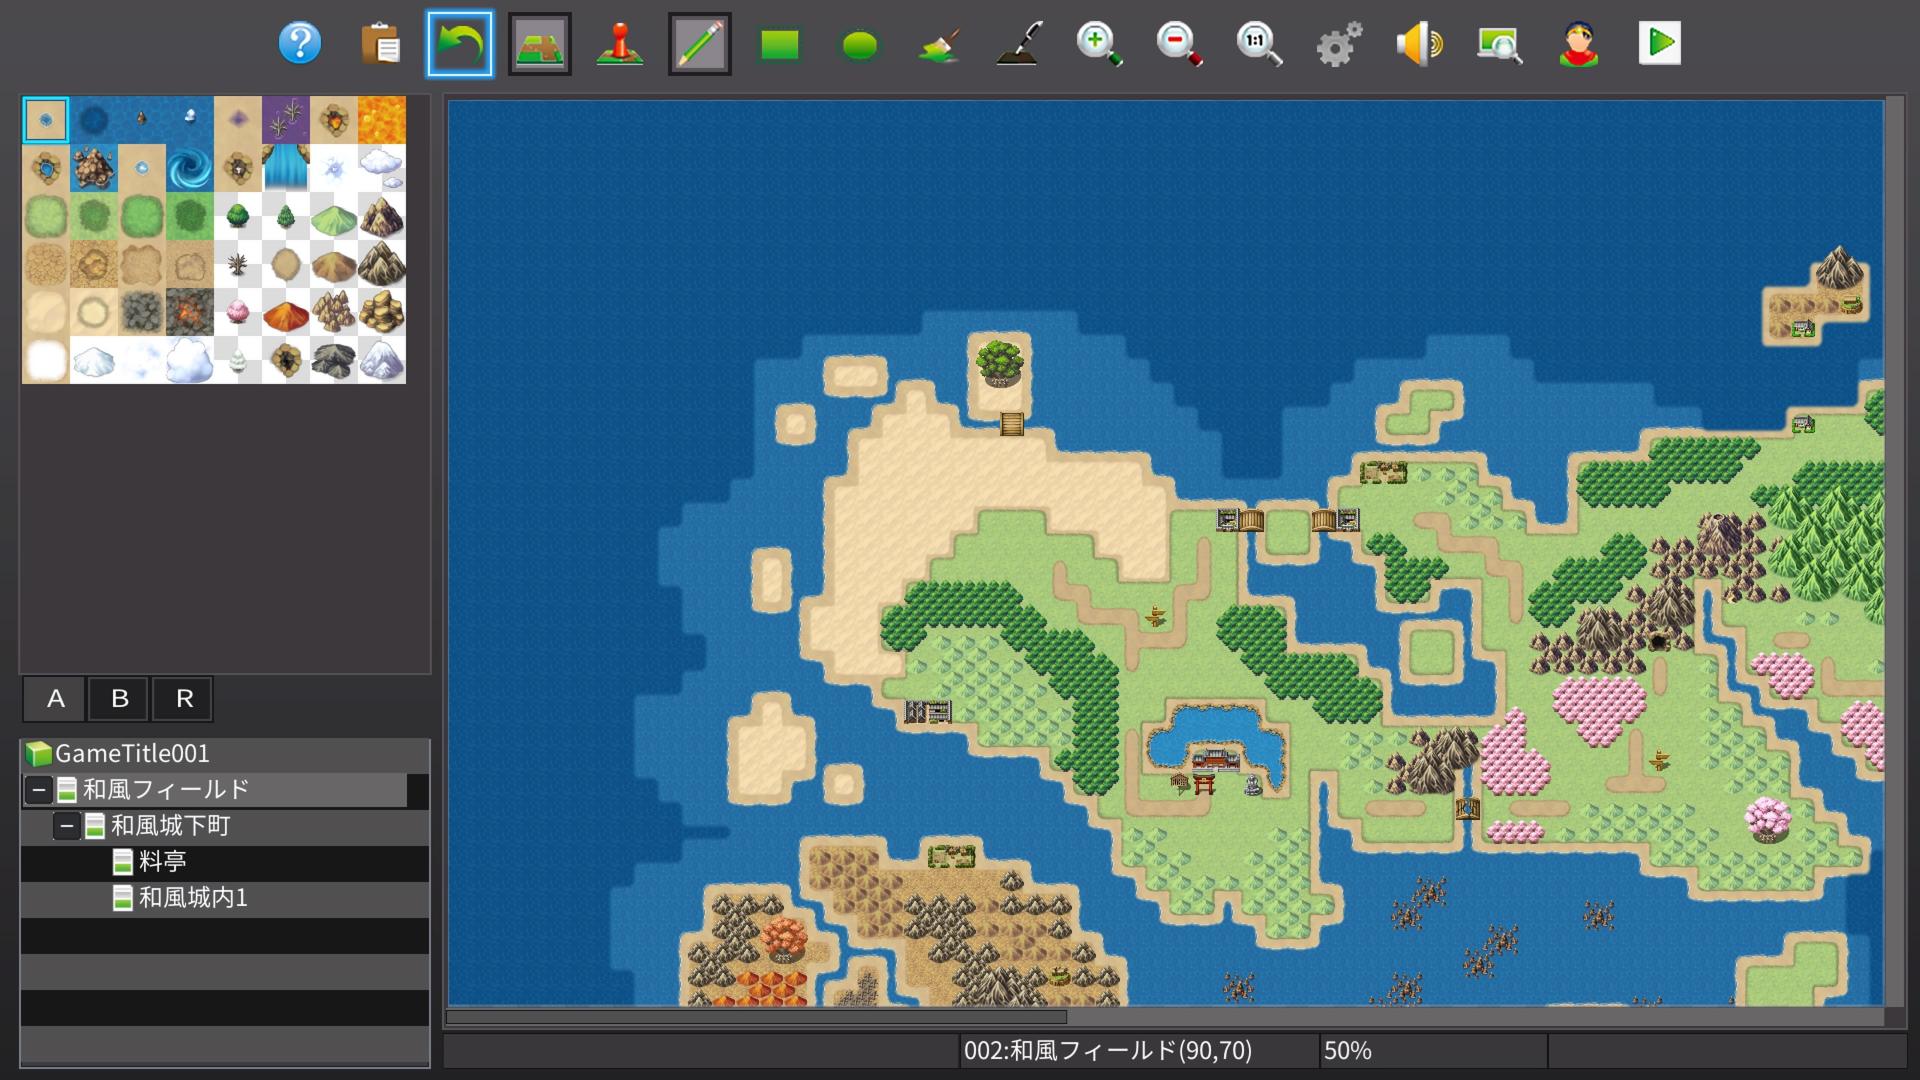Select the rectangle fill tool

coord(779,44)
